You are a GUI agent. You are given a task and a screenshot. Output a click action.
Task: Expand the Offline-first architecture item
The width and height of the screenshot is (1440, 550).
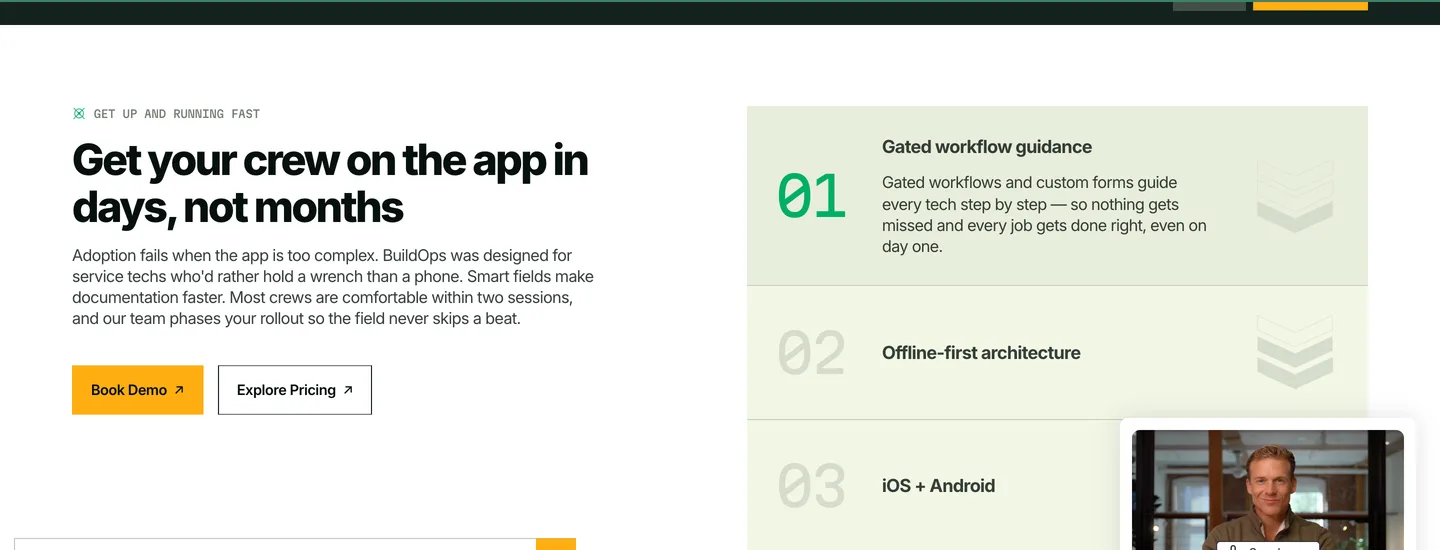pos(1057,353)
